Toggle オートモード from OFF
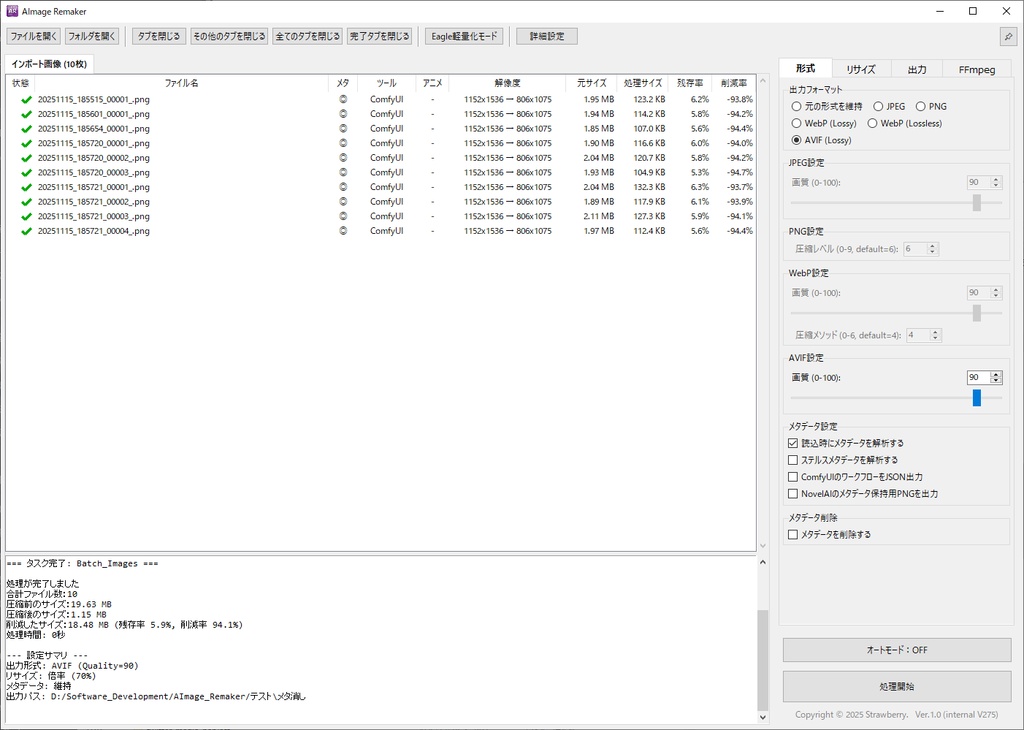The width and height of the screenshot is (1024, 730). (897, 649)
